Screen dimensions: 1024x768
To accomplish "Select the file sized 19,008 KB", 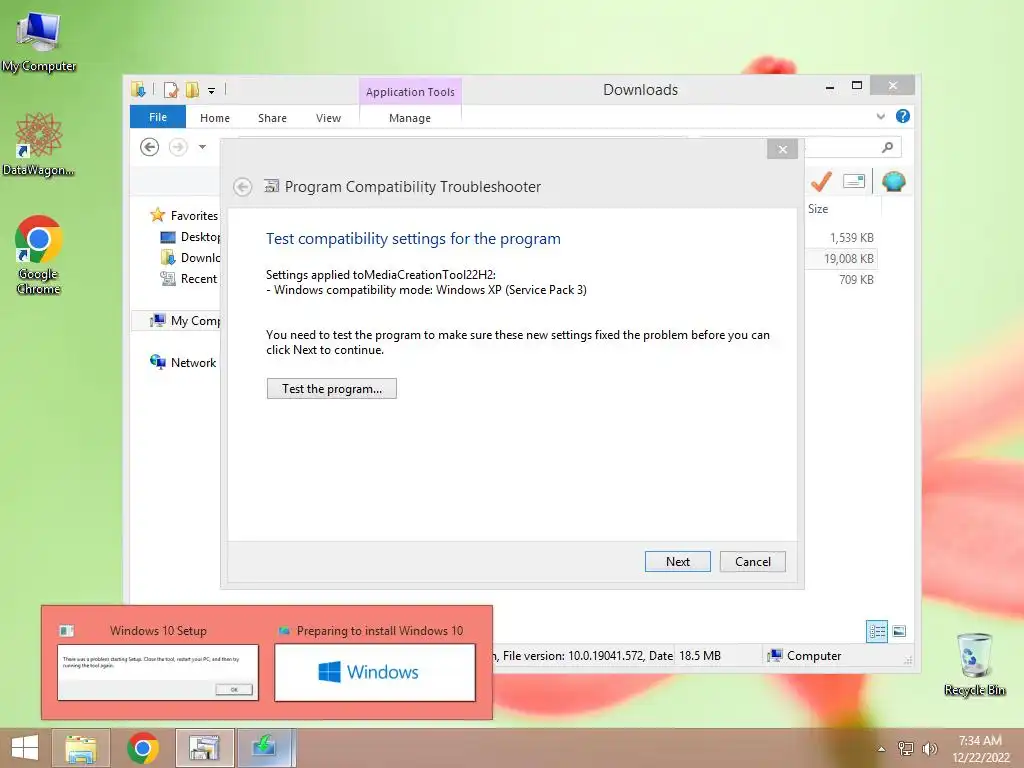I will coord(848,259).
